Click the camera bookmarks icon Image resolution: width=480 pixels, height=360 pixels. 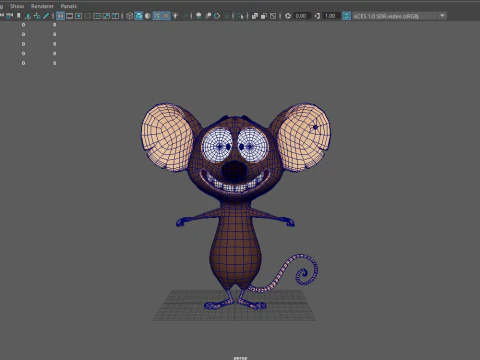tap(19, 16)
